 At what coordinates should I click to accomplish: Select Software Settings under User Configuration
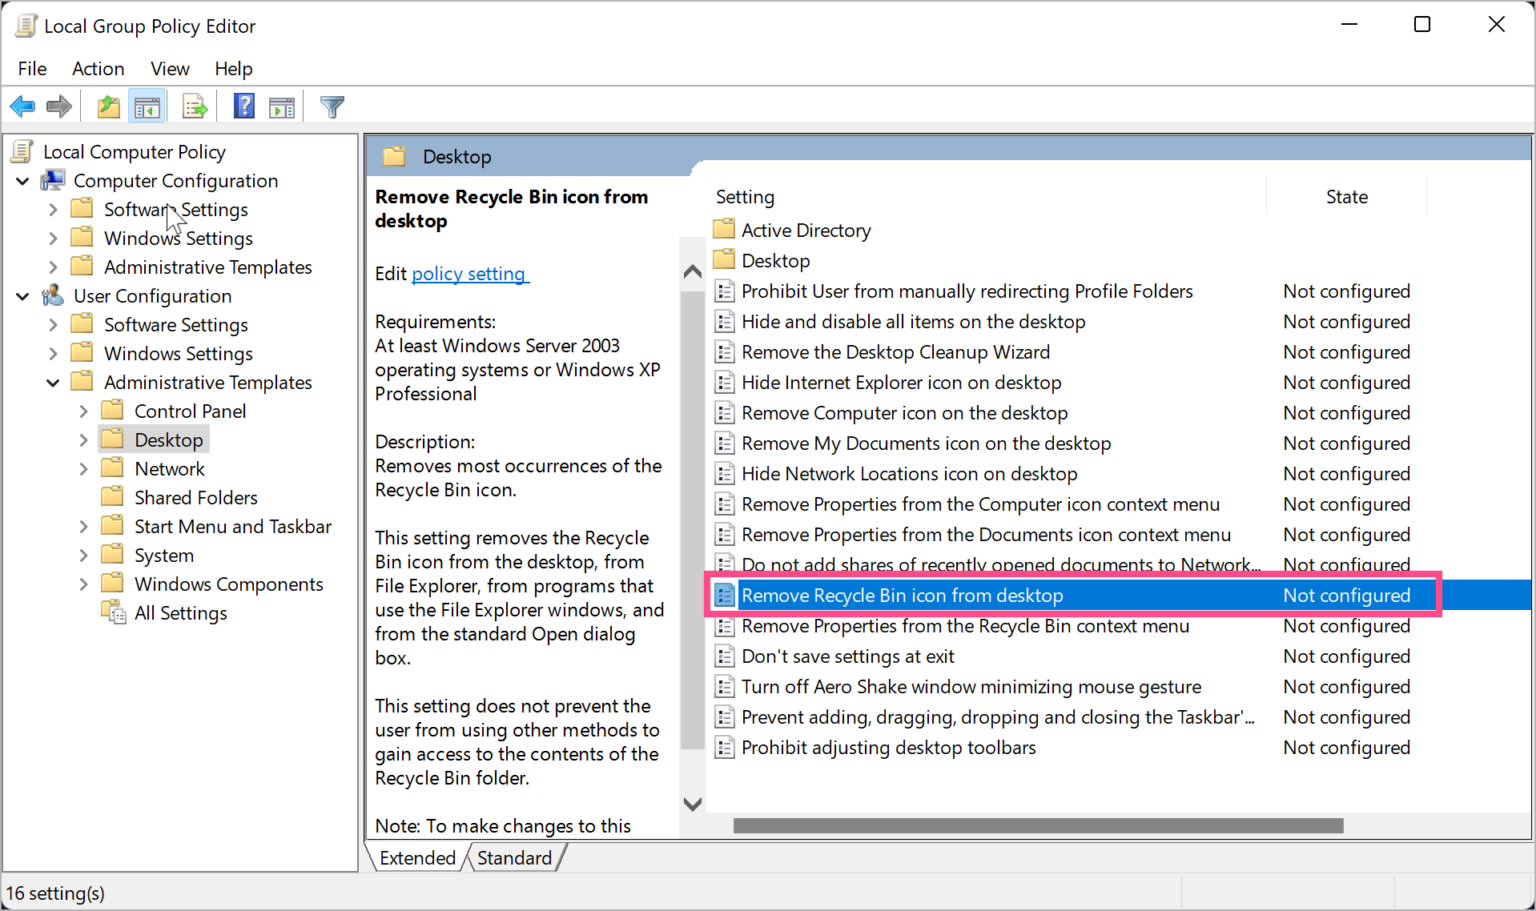click(176, 325)
